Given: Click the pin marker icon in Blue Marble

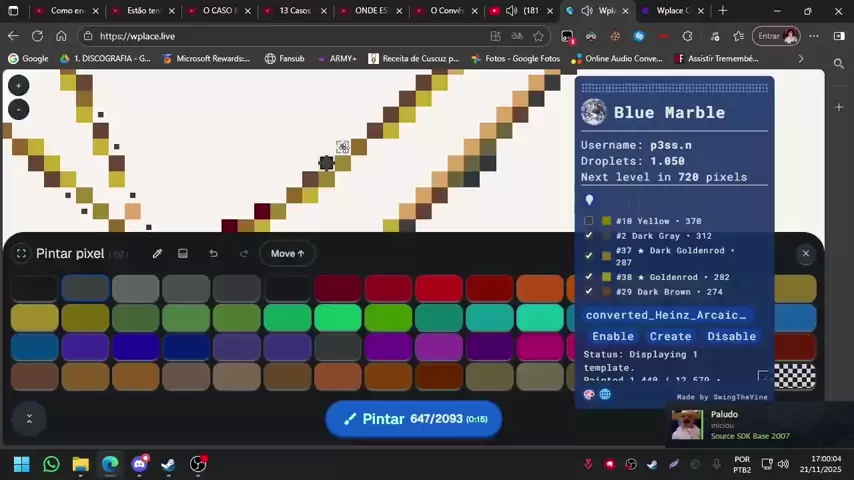Looking at the screenshot, I should click(589, 200).
